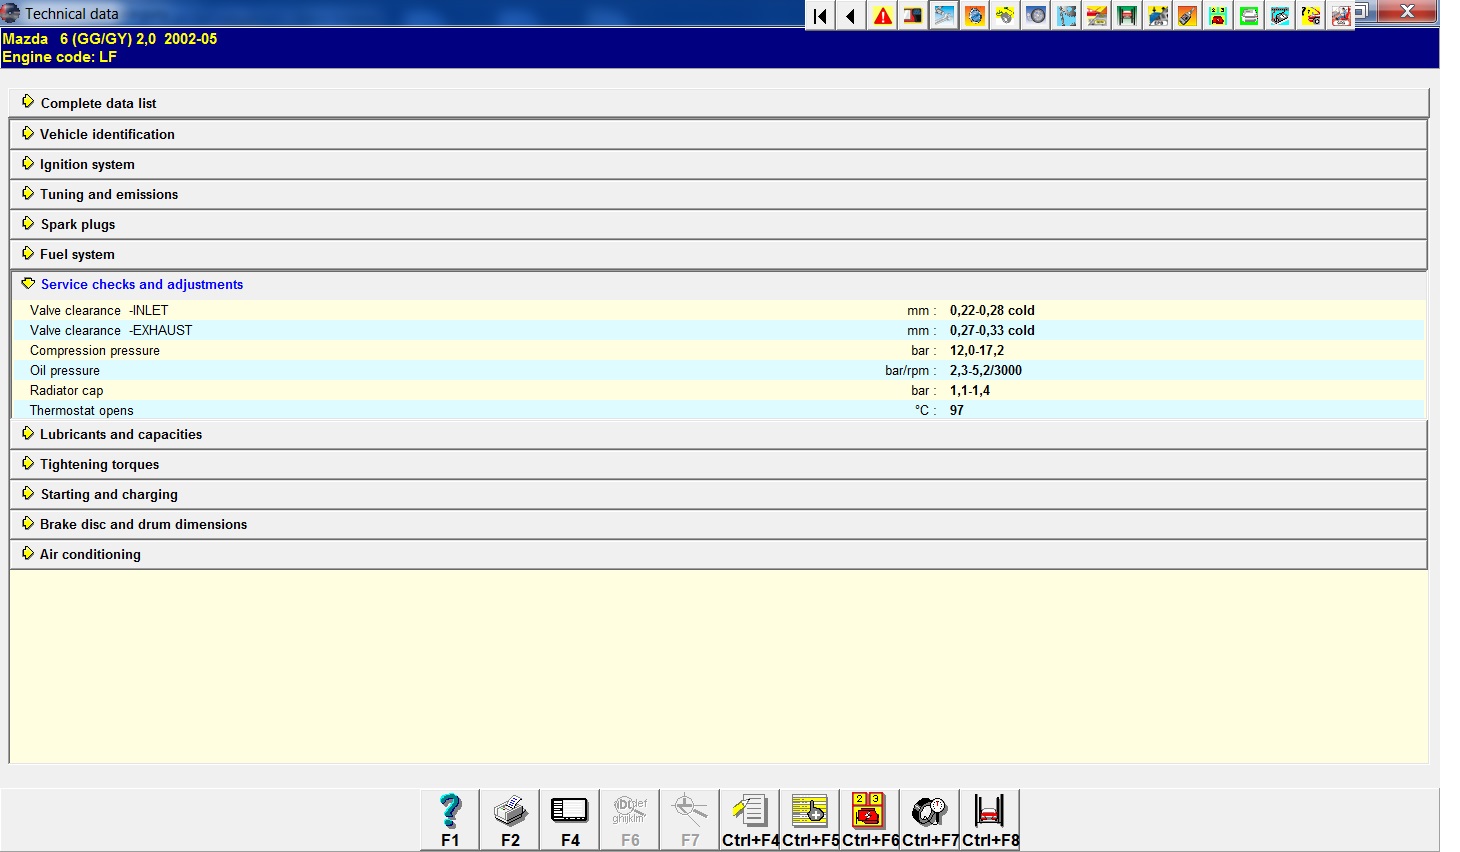
Task: Print the data using the F2 printer icon
Action: pyautogui.click(x=510, y=819)
